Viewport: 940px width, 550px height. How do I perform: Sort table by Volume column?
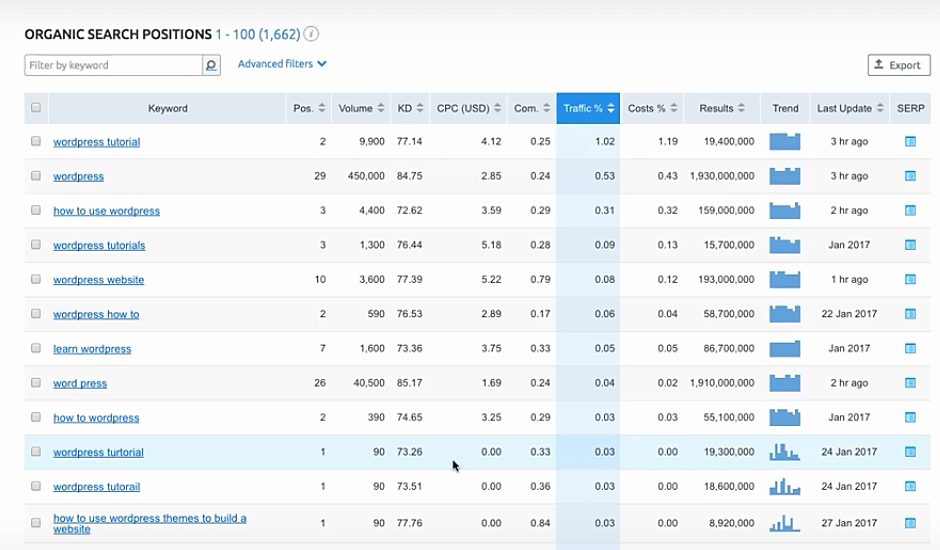coord(361,108)
